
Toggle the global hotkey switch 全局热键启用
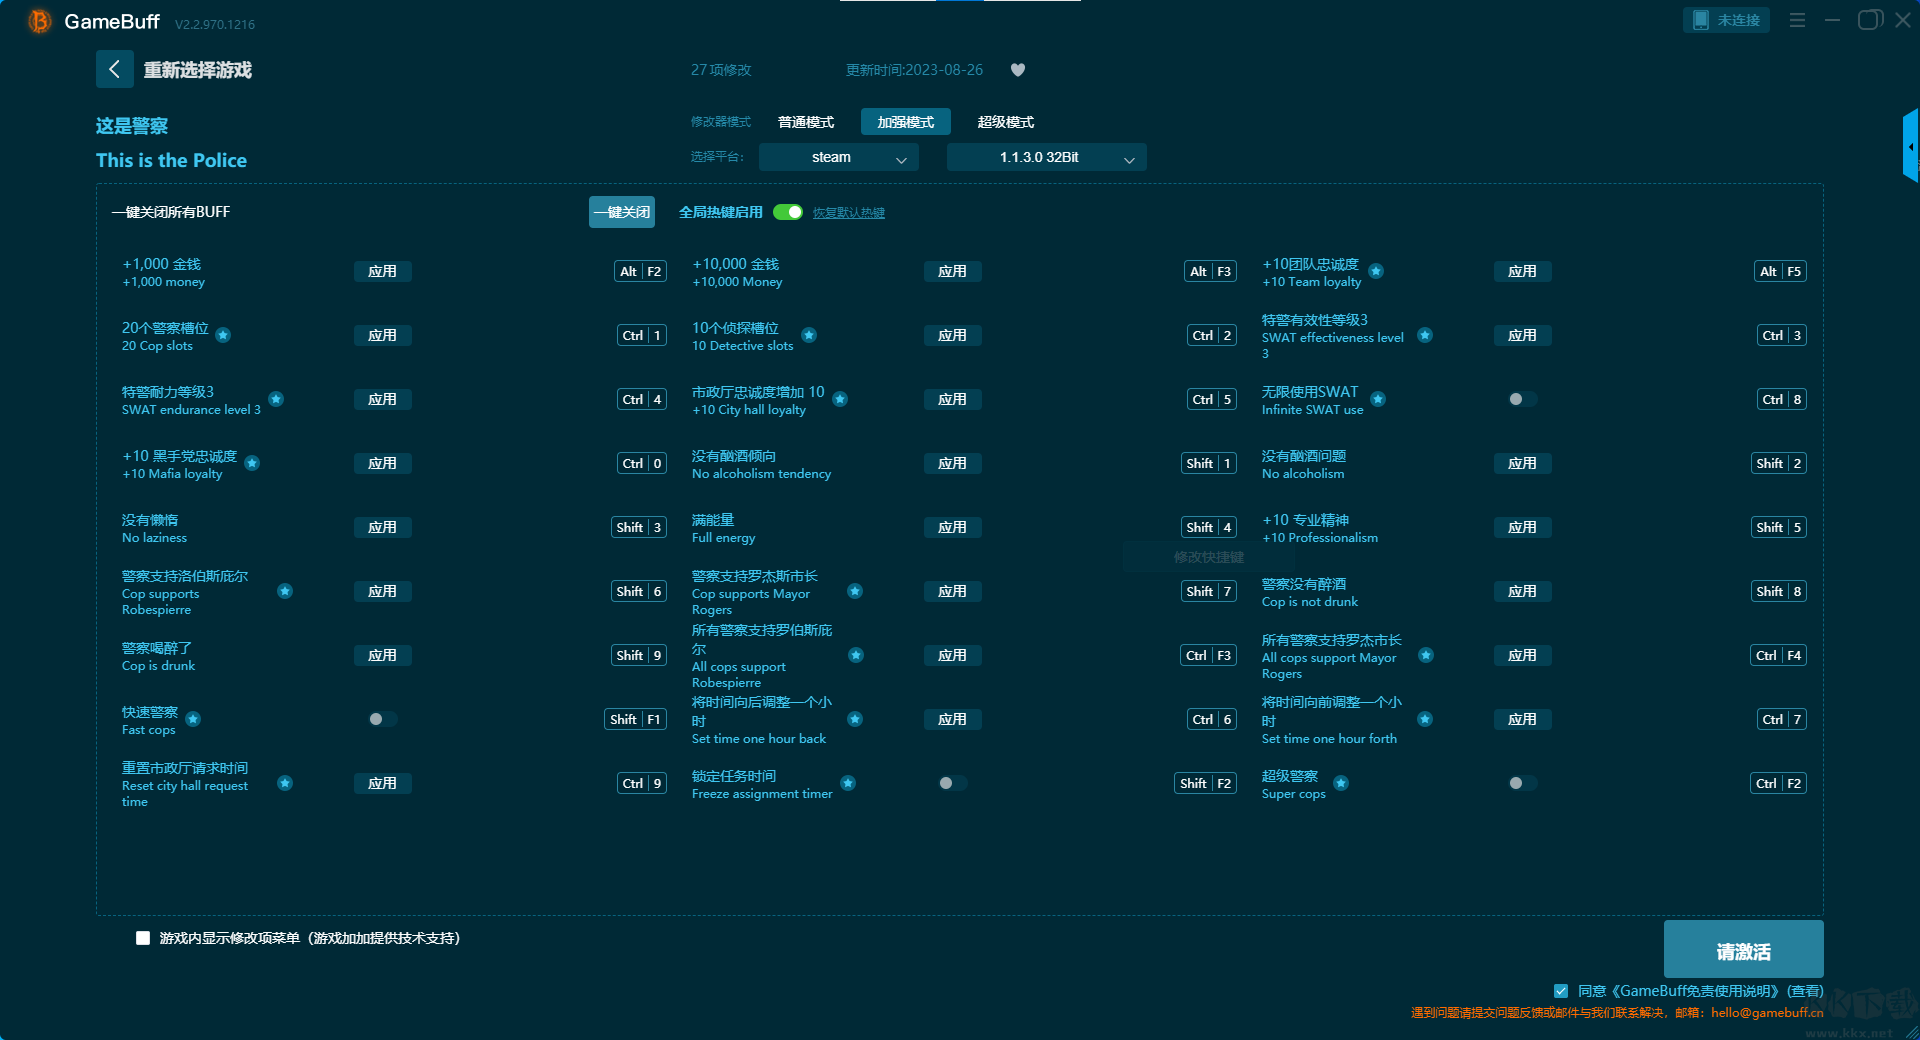(788, 212)
